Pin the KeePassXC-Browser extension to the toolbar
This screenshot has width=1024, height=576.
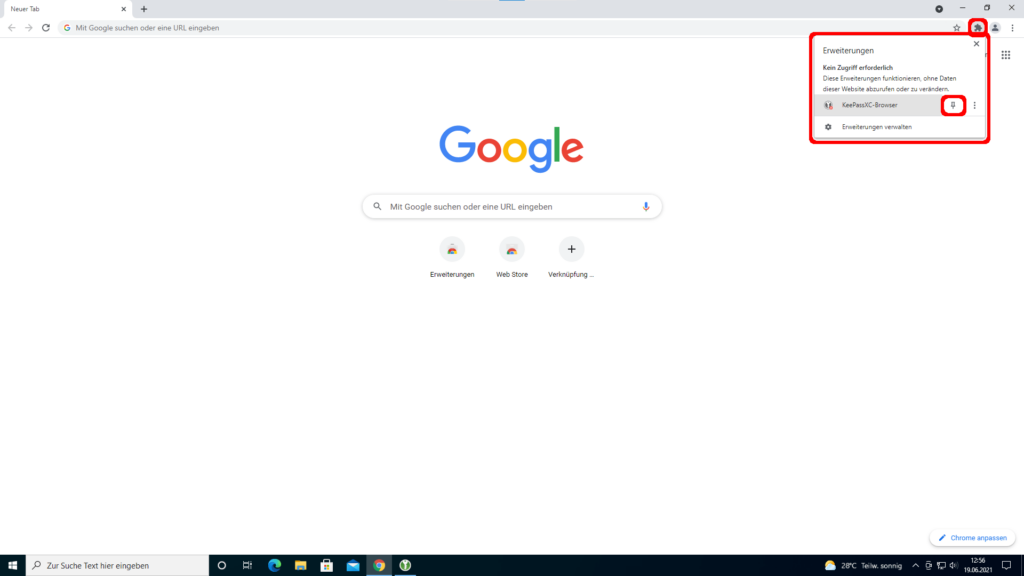coord(953,105)
